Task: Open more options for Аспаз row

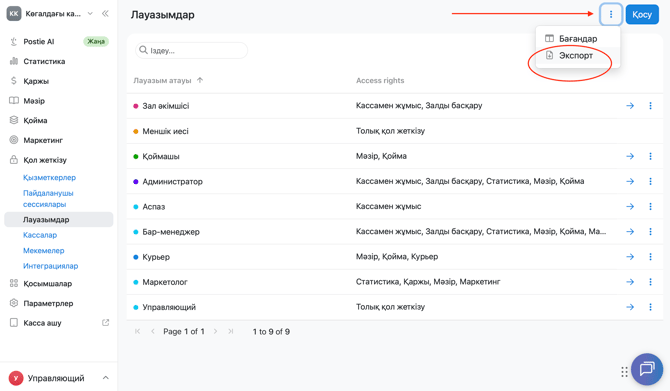Action: pos(650,206)
